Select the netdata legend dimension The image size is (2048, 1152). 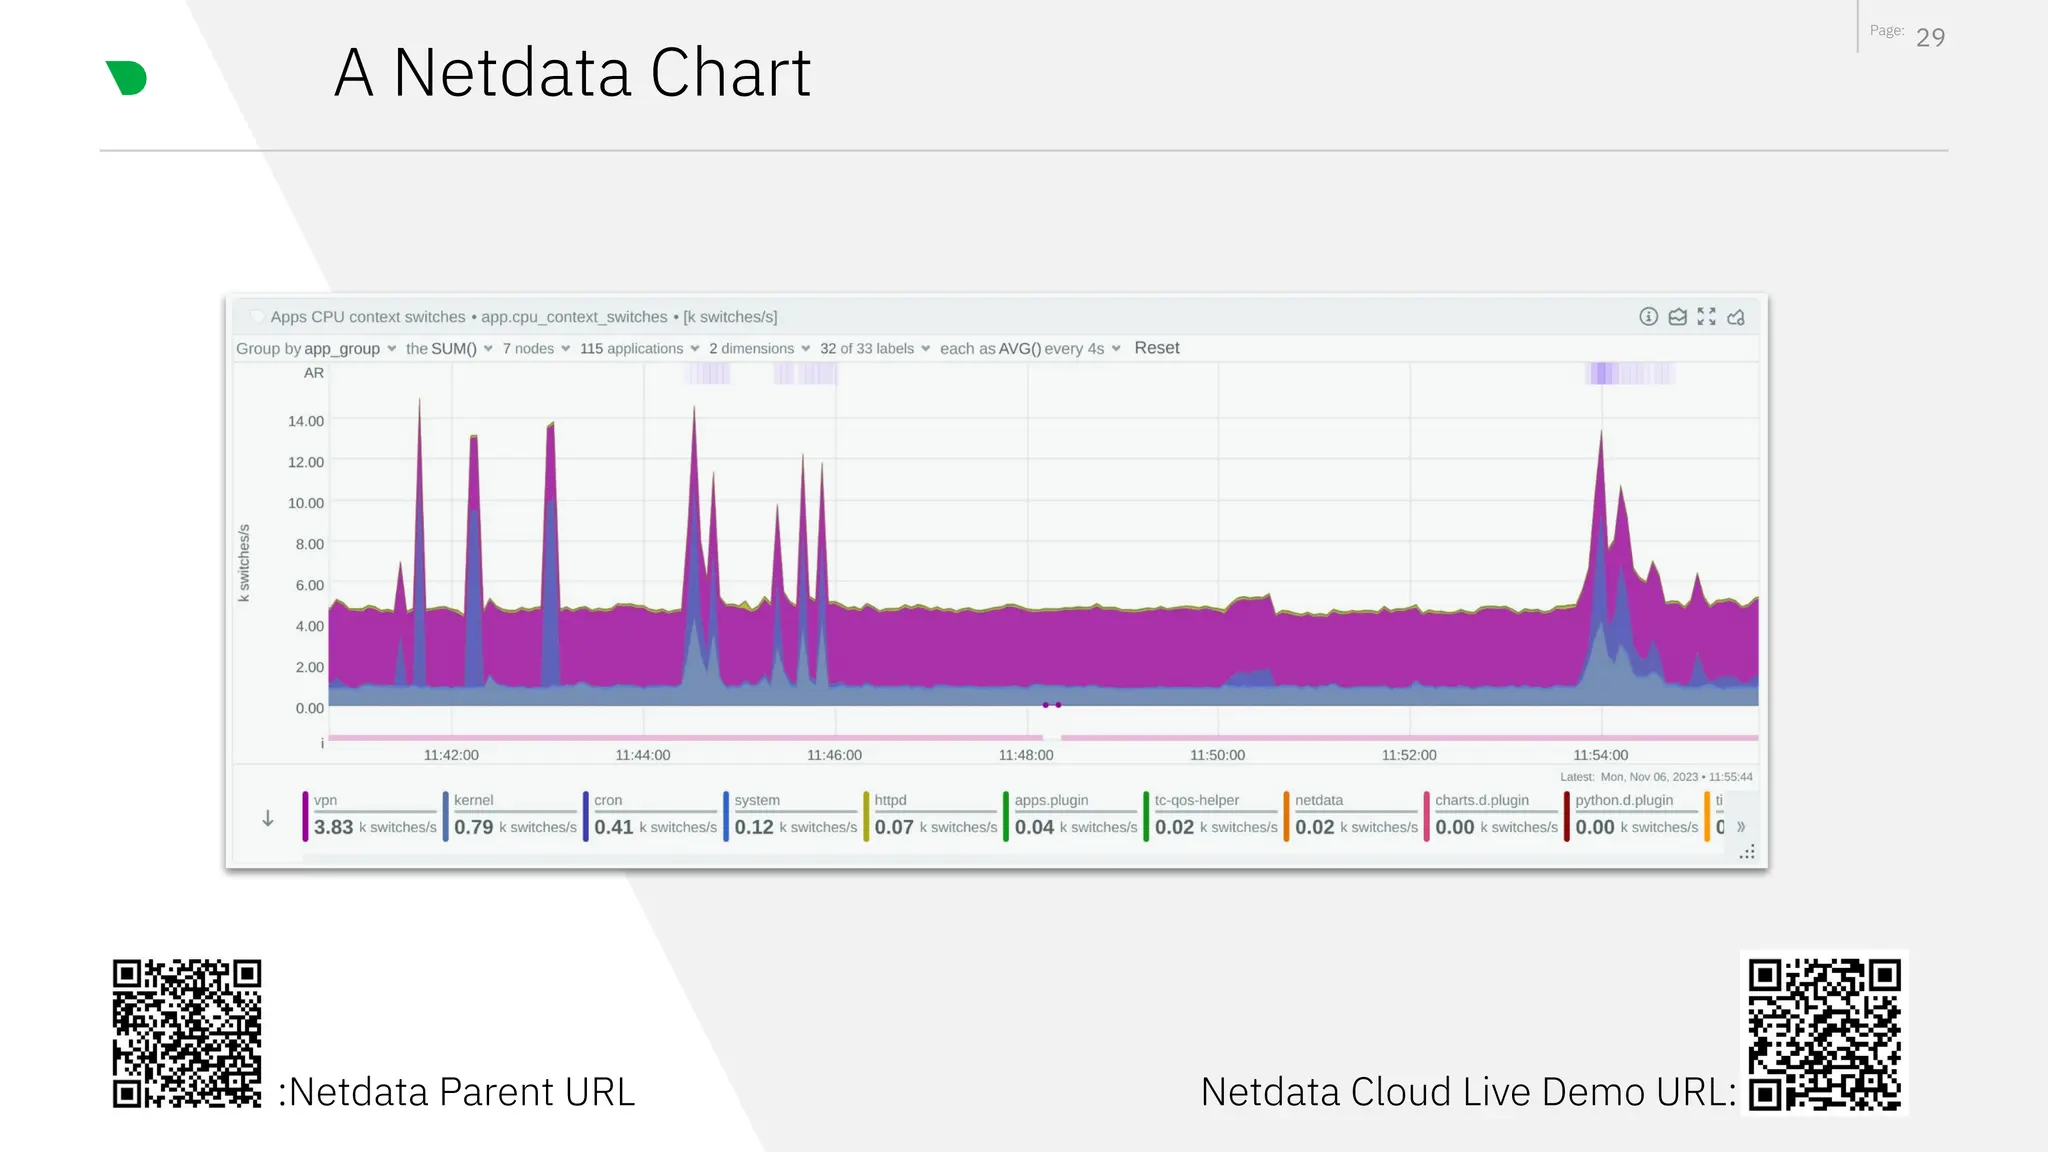pos(1350,816)
